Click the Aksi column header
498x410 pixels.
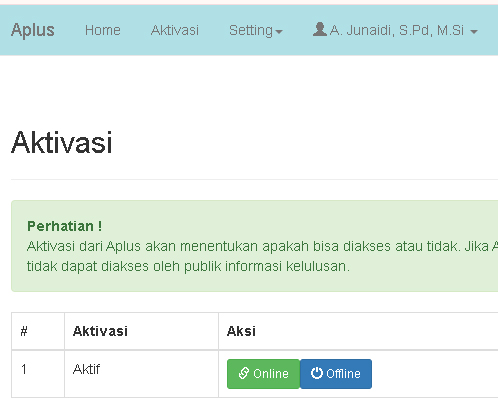pos(241,331)
